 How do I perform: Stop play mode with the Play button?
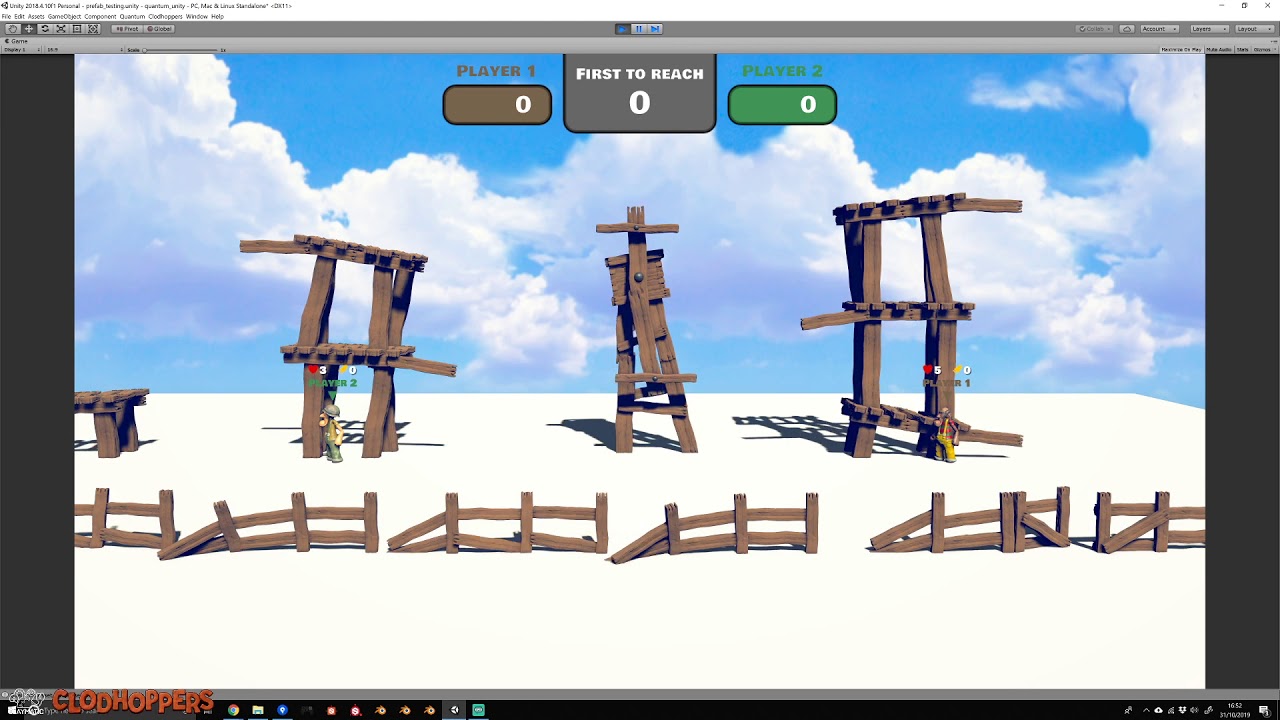coord(622,29)
